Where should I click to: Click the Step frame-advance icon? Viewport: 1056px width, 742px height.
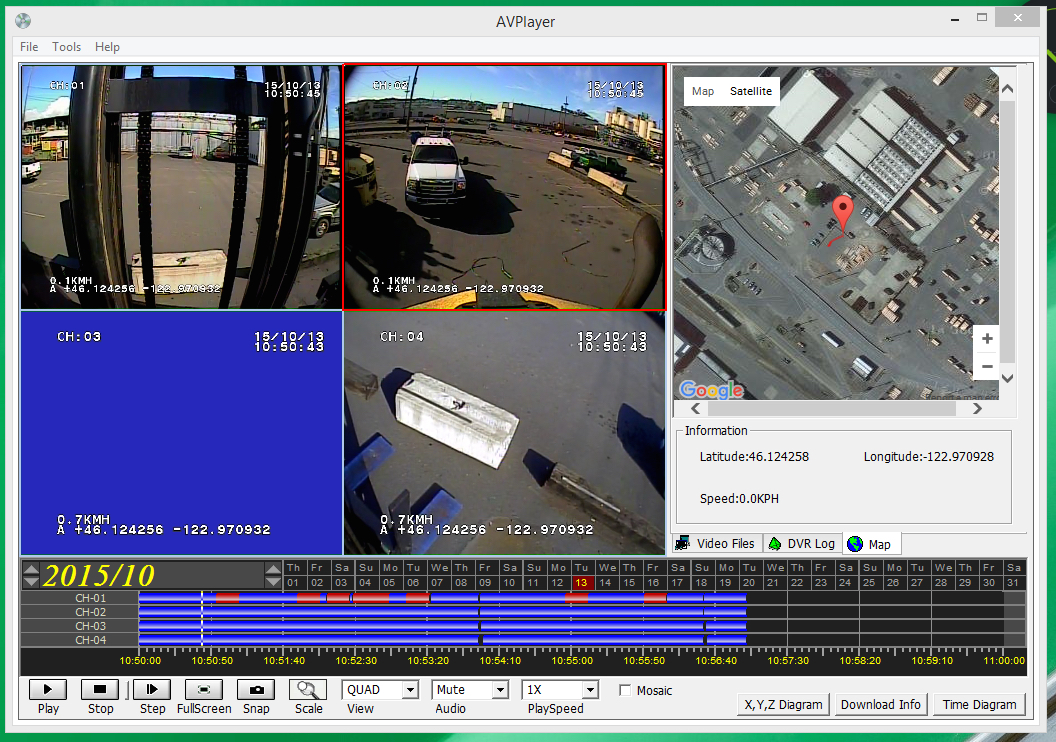point(152,689)
